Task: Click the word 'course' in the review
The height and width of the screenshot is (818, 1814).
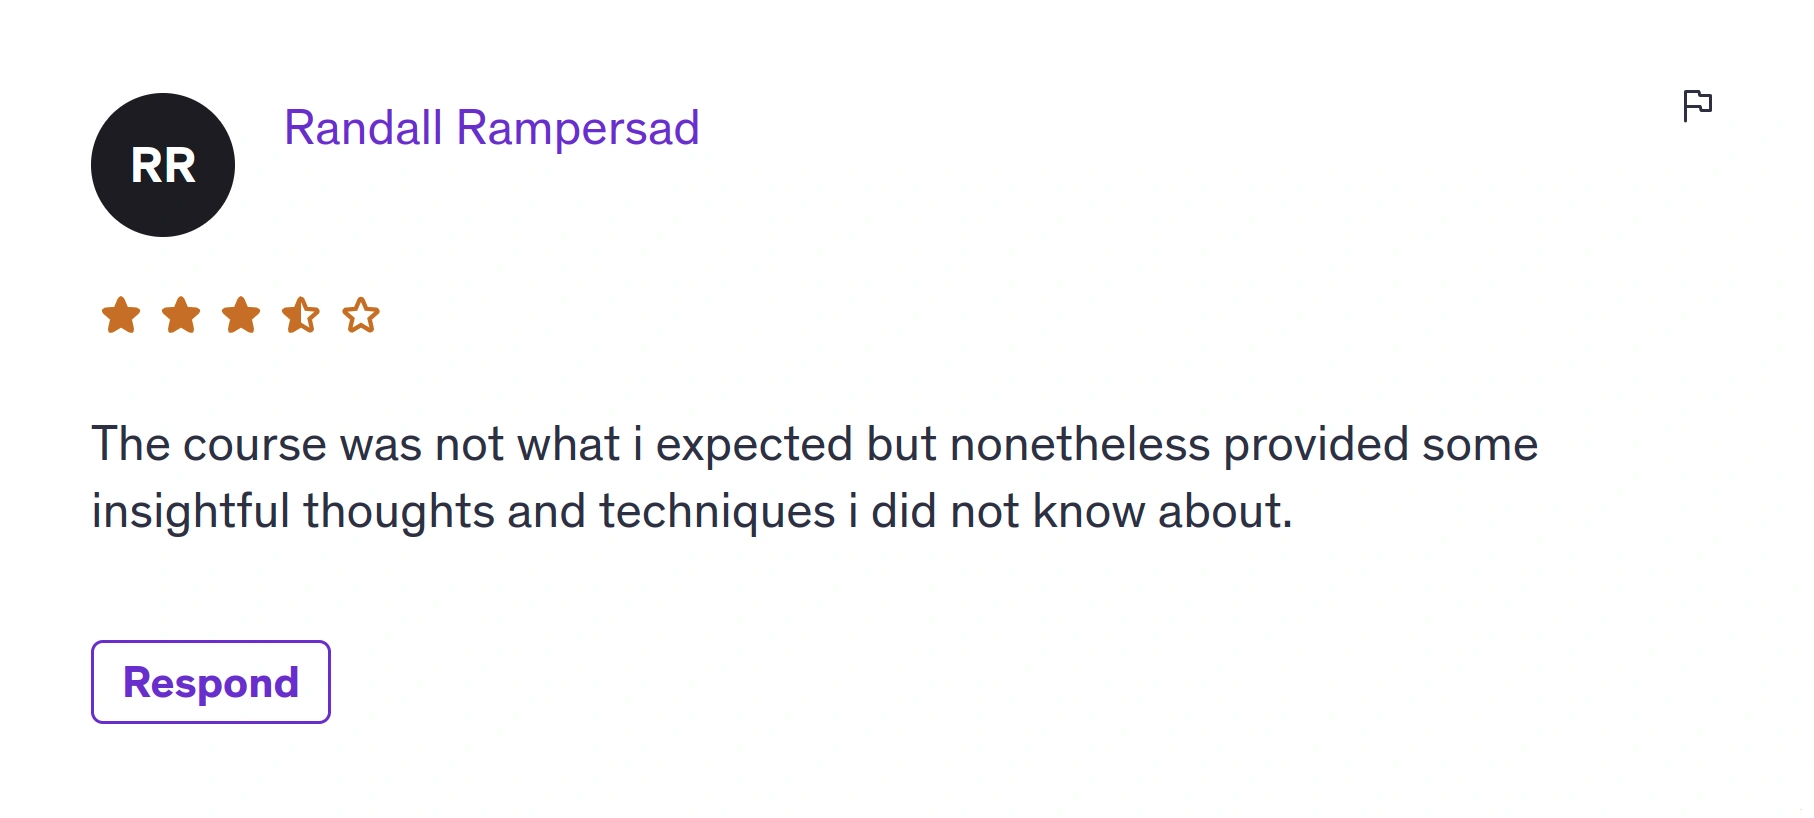Action: (255, 445)
